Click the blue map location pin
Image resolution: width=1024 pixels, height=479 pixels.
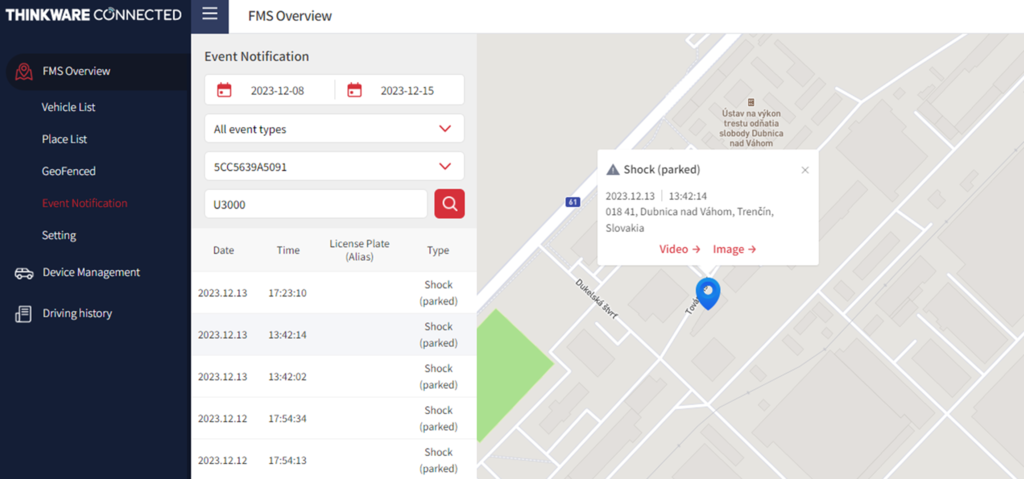coord(708,292)
